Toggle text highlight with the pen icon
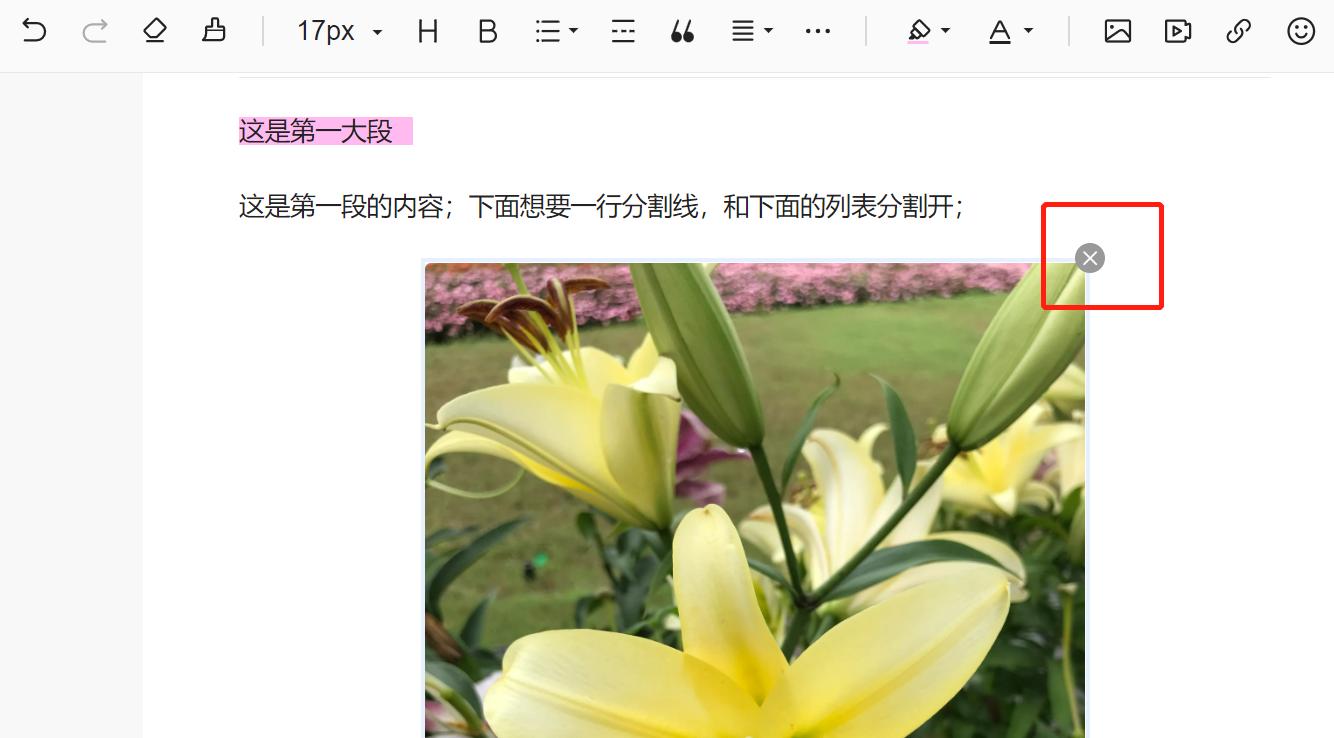Image resolution: width=1334 pixels, height=738 pixels. [x=920, y=31]
